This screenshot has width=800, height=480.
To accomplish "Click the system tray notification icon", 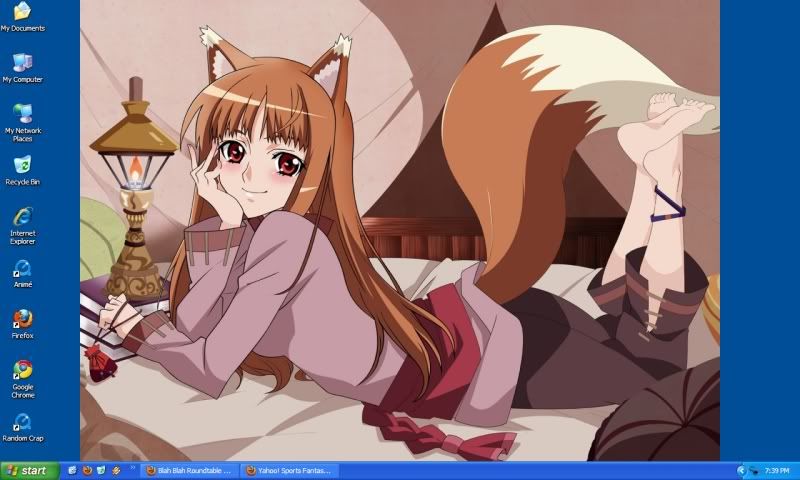I will pyautogui.click(x=753, y=470).
